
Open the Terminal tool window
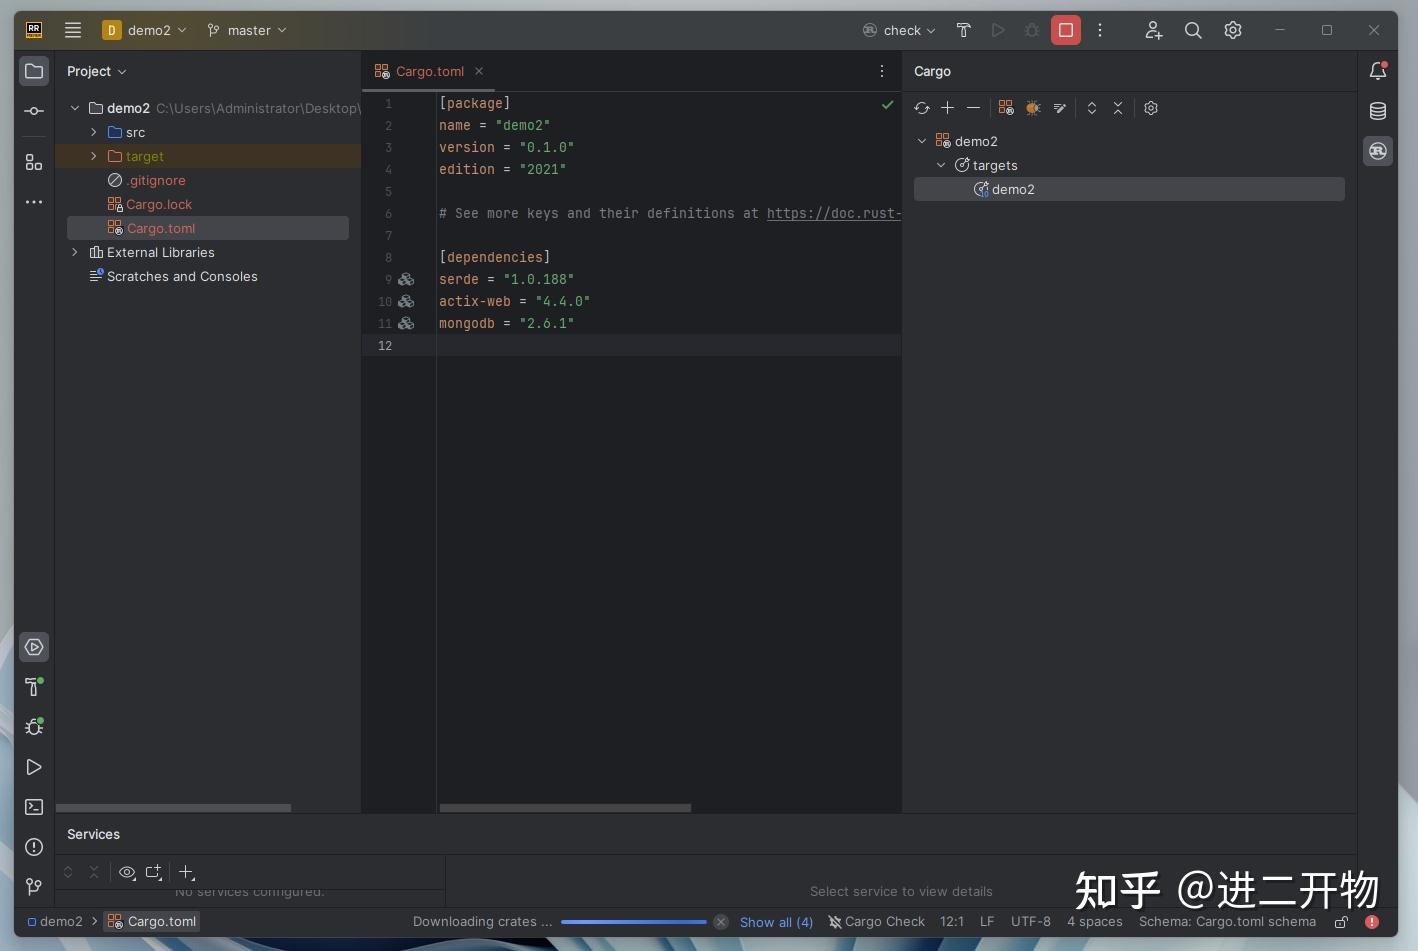pos(33,807)
